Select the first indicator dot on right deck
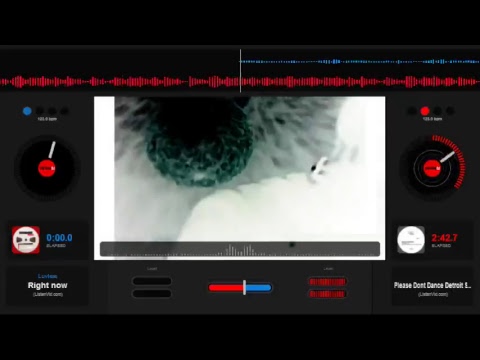 [412, 111]
